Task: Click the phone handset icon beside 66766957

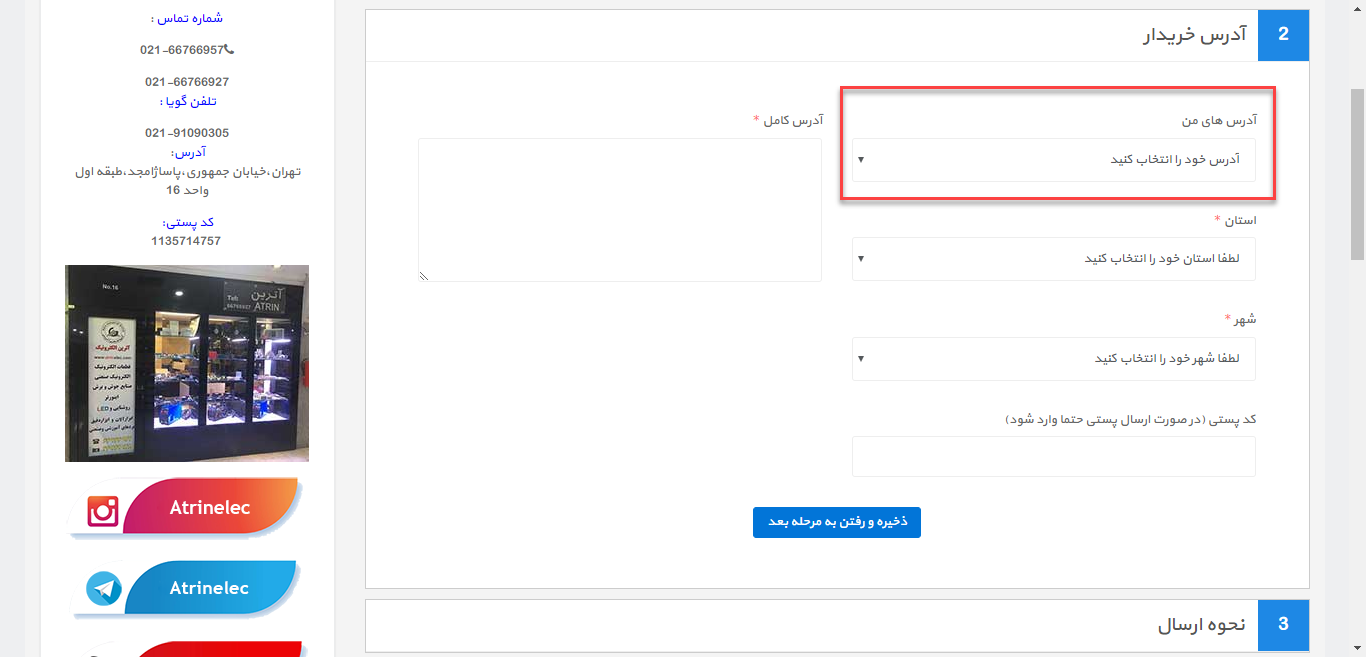Action: point(229,49)
